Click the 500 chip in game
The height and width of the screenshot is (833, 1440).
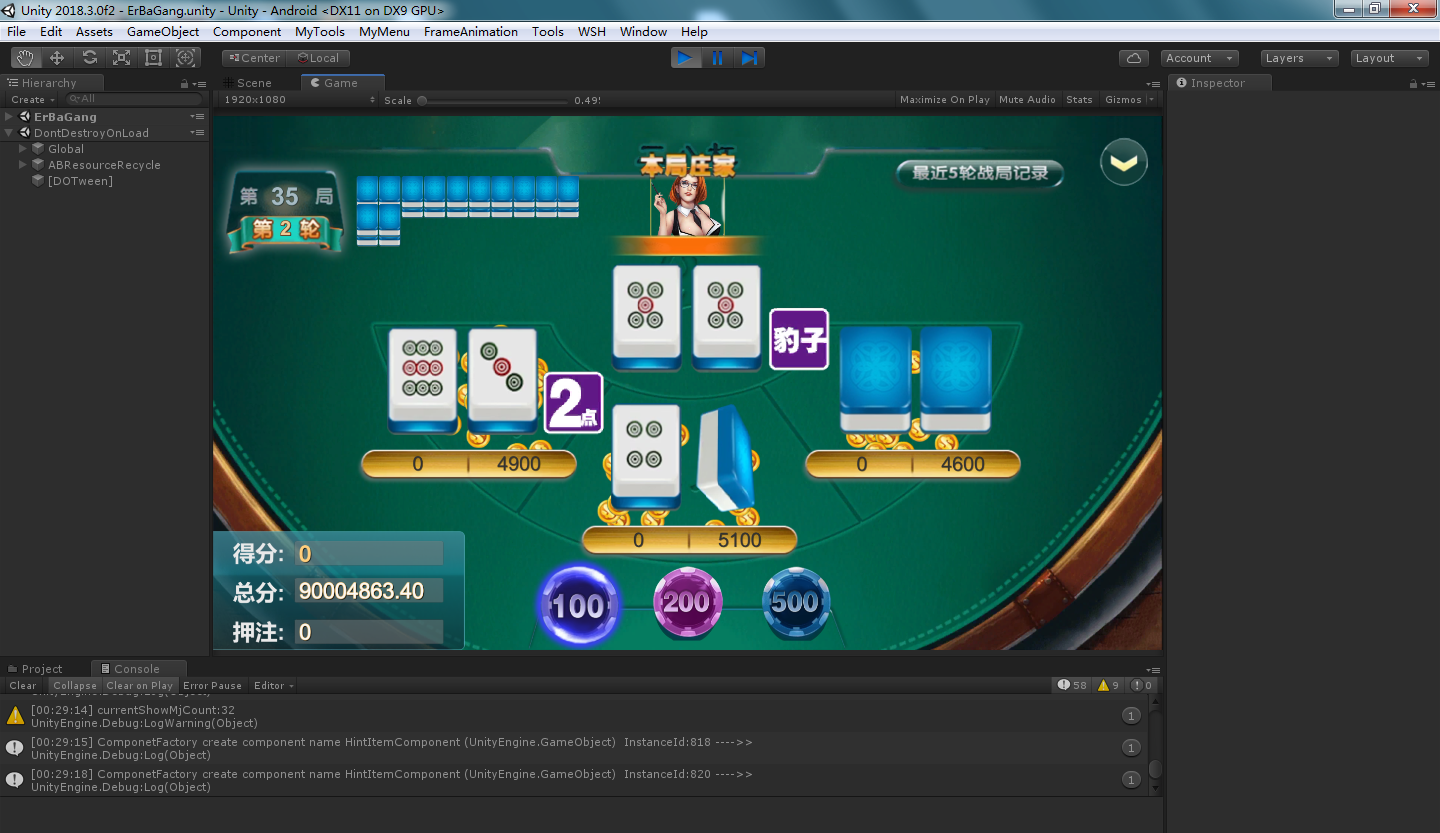click(x=796, y=602)
